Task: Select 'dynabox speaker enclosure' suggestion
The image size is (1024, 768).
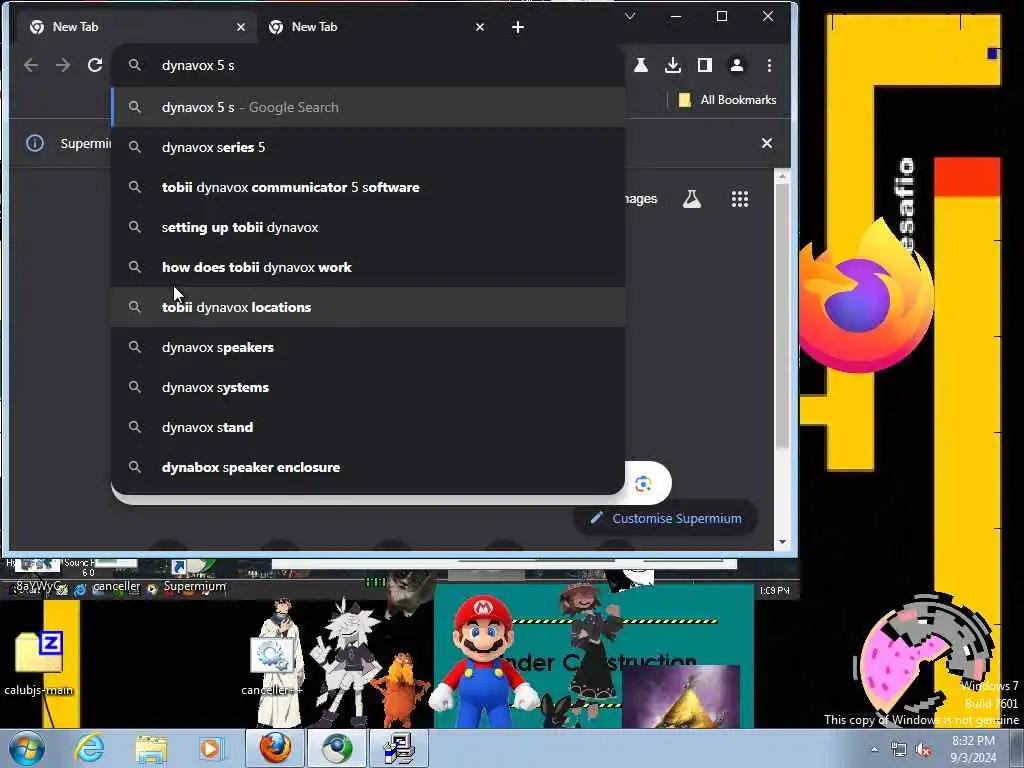Action: (368, 468)
